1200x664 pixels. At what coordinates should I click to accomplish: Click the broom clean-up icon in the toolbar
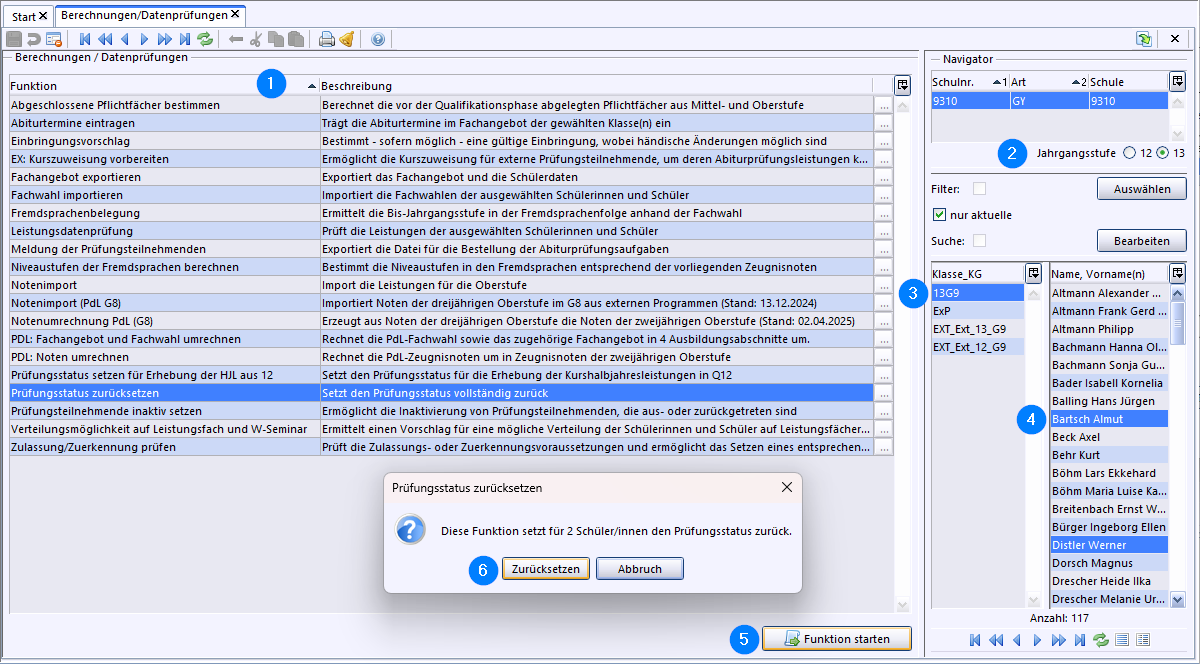click(x=346, y=40)
